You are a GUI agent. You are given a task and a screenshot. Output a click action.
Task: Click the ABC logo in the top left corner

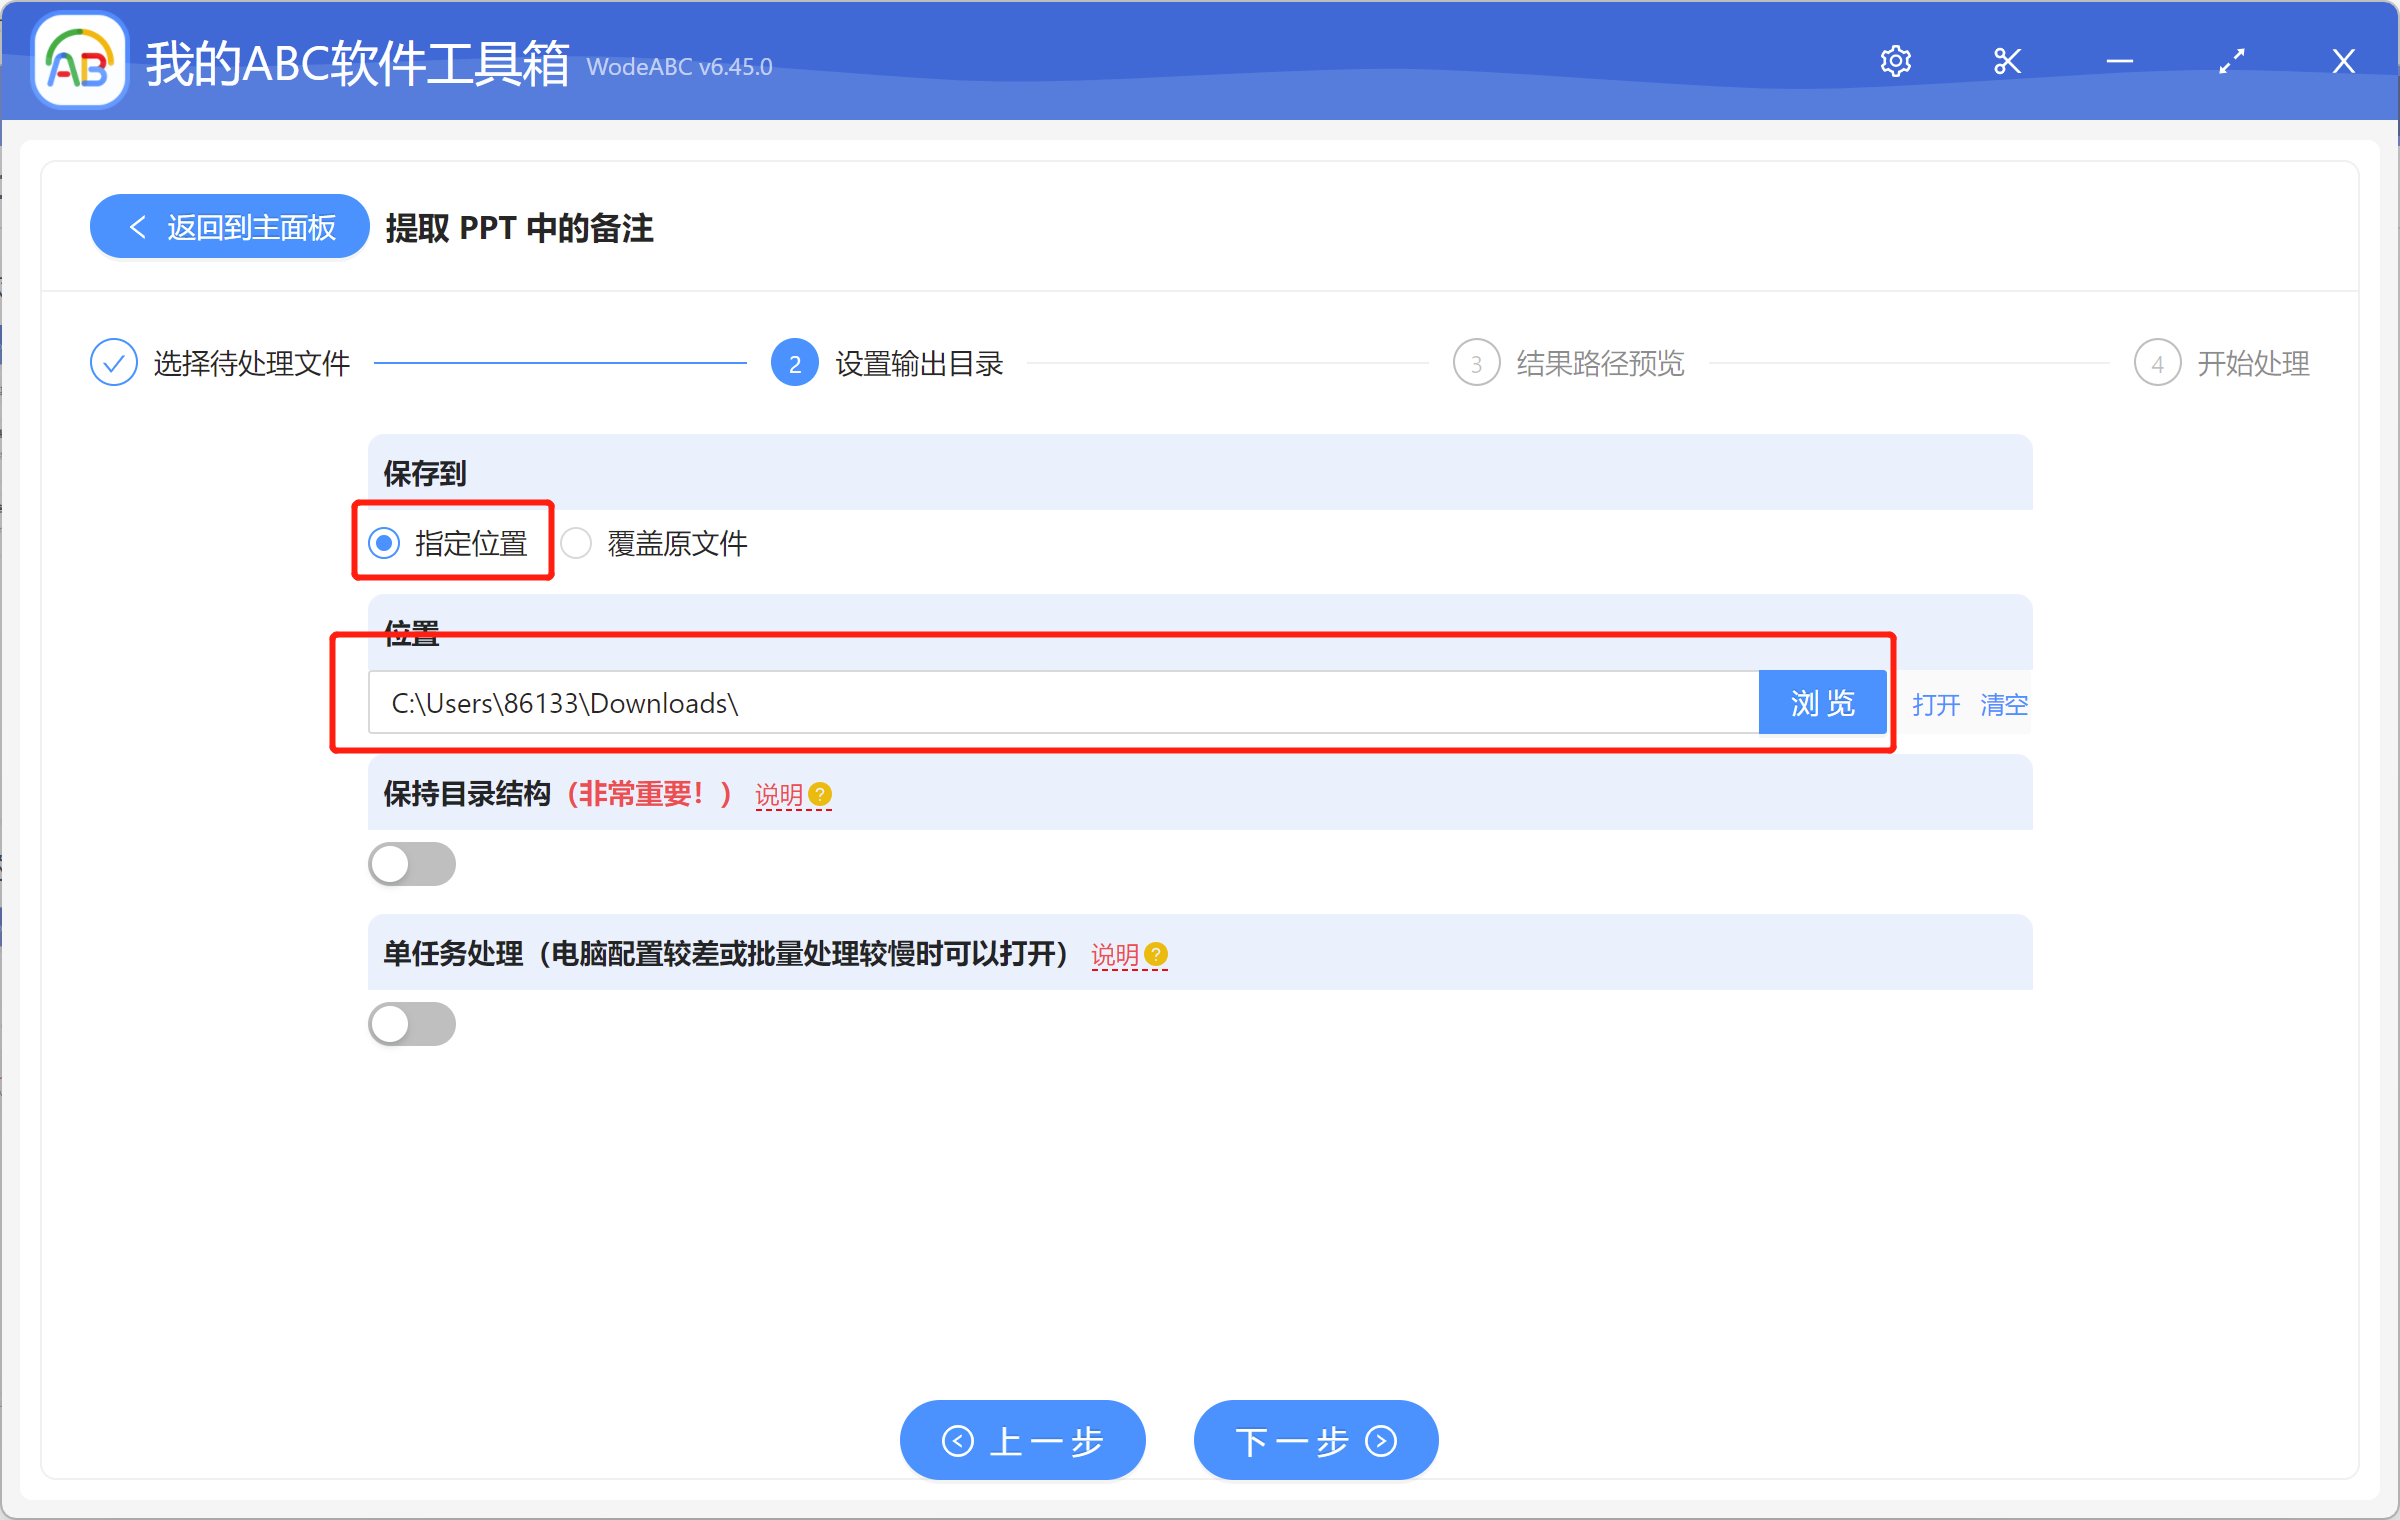pyautogui.click(x=78, y=60)
